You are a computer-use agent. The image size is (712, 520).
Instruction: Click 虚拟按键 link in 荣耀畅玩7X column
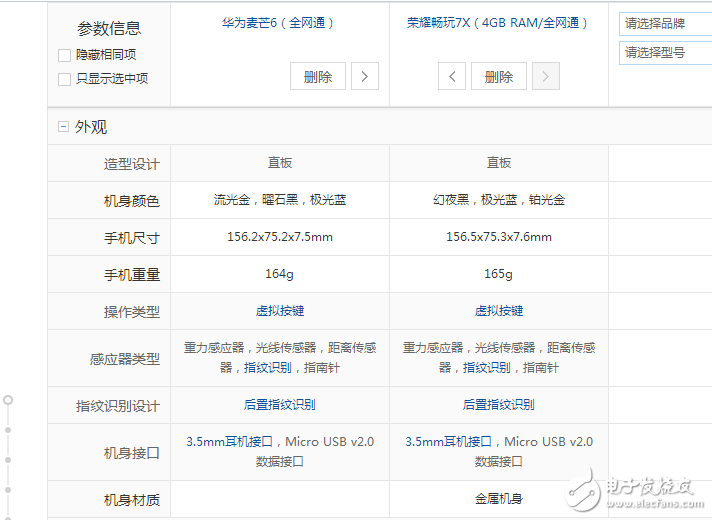point(498,311)
